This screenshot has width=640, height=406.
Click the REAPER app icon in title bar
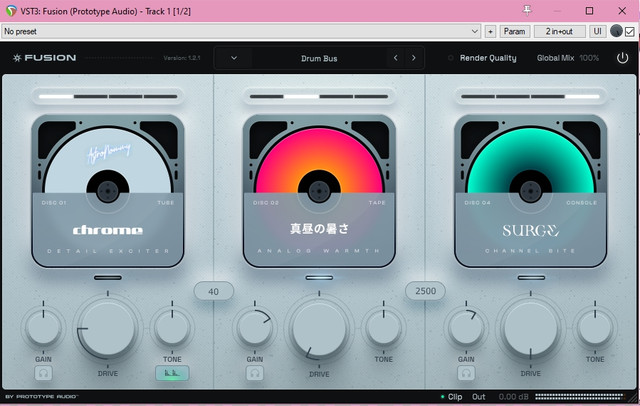(11, 11)
